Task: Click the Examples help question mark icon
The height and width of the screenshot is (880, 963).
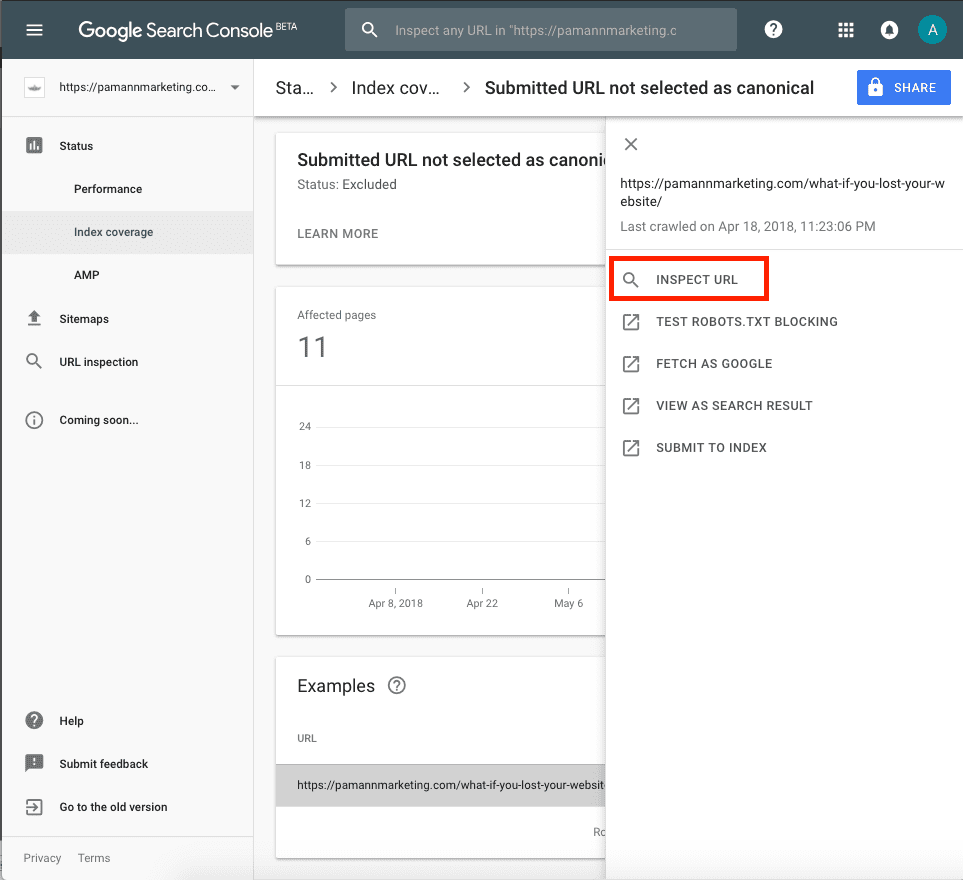Action: point(397,685)
